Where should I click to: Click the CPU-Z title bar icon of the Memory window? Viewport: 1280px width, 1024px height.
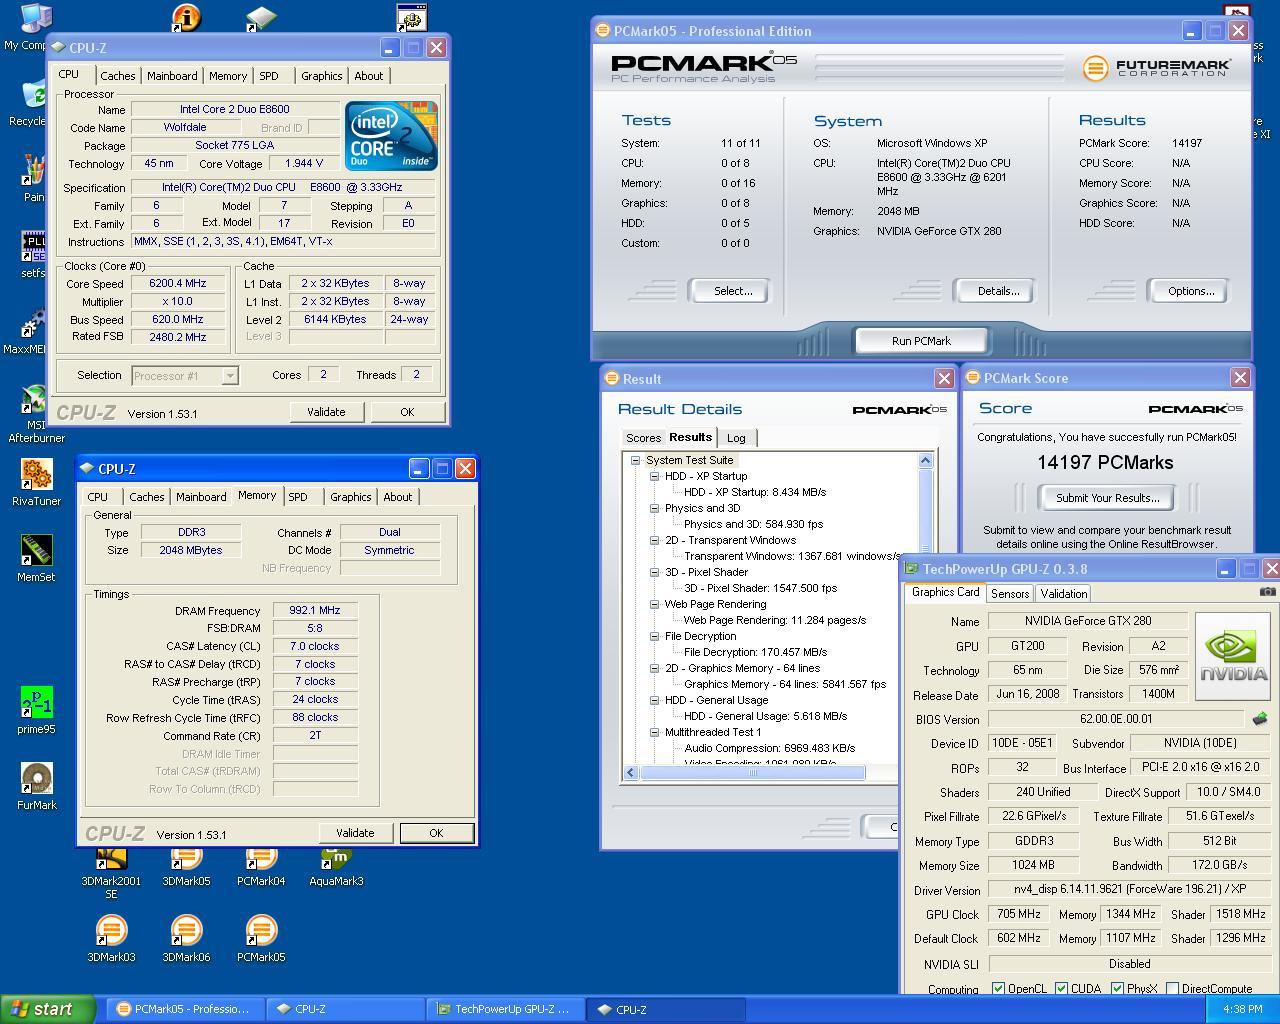pyautogui.click(x=87, y=468)
